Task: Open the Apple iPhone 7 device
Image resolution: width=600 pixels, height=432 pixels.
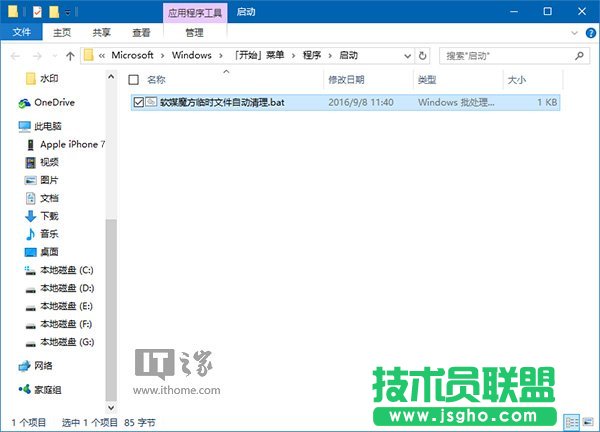Action: [x=70, y=144]
